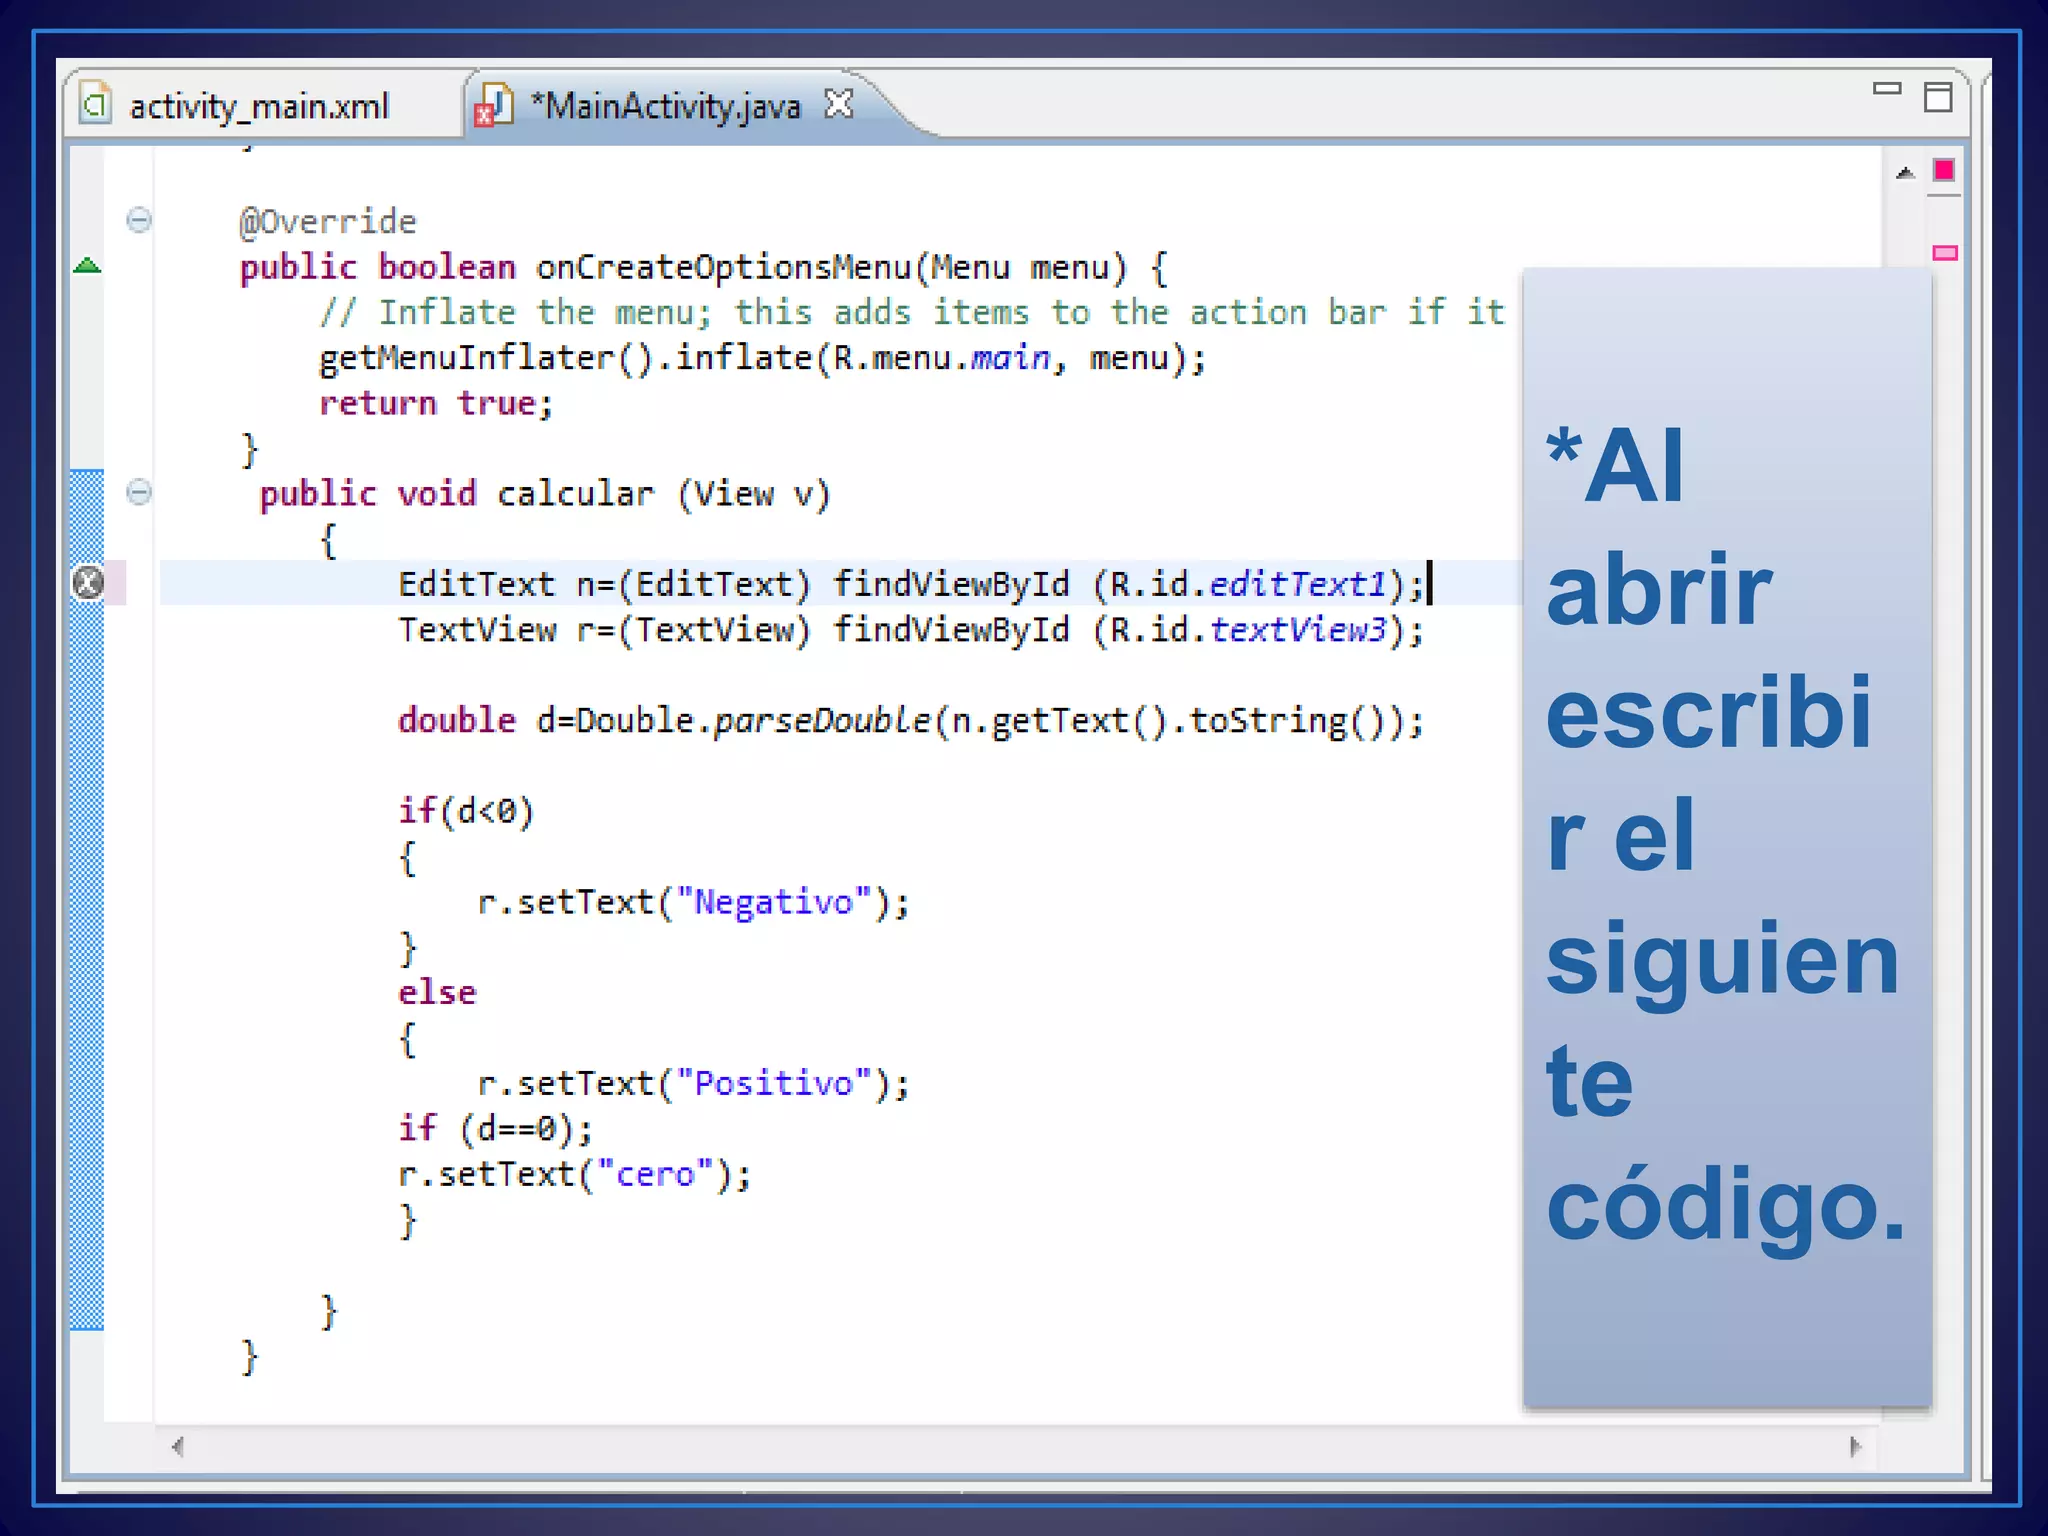Click the red error square in overview ruler
Image resolution: width=2048 pixels, height=1536 pixels.
tap(1944, 171)
